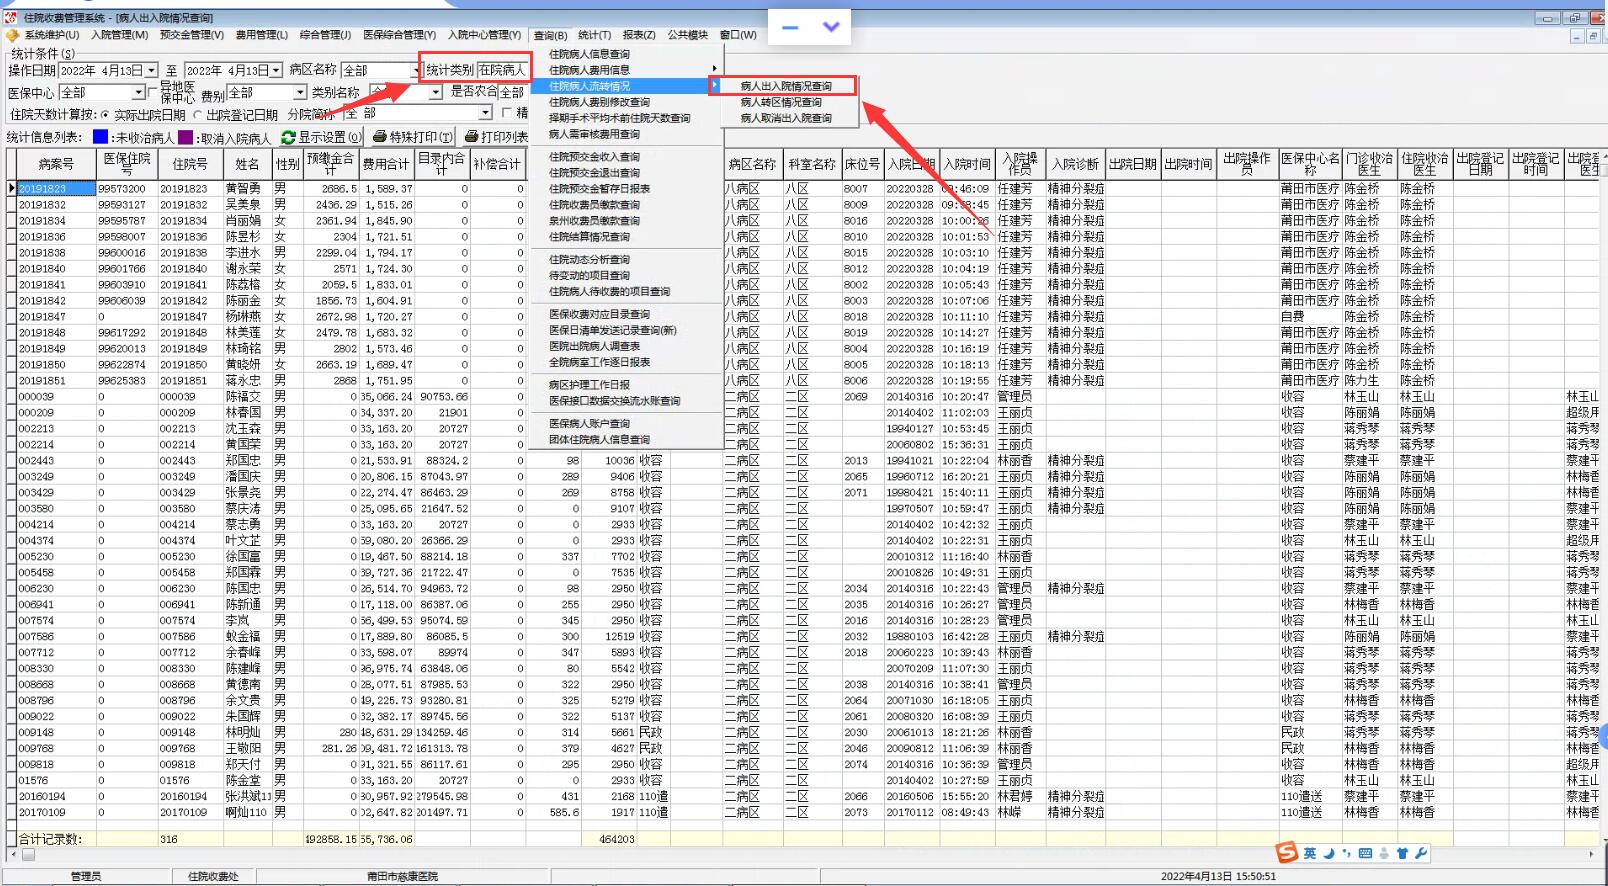Choose 病人转区情况查询 from submenu
Image resolution: width=1608 pixels, height=886 pixels.
coord(780,102)
